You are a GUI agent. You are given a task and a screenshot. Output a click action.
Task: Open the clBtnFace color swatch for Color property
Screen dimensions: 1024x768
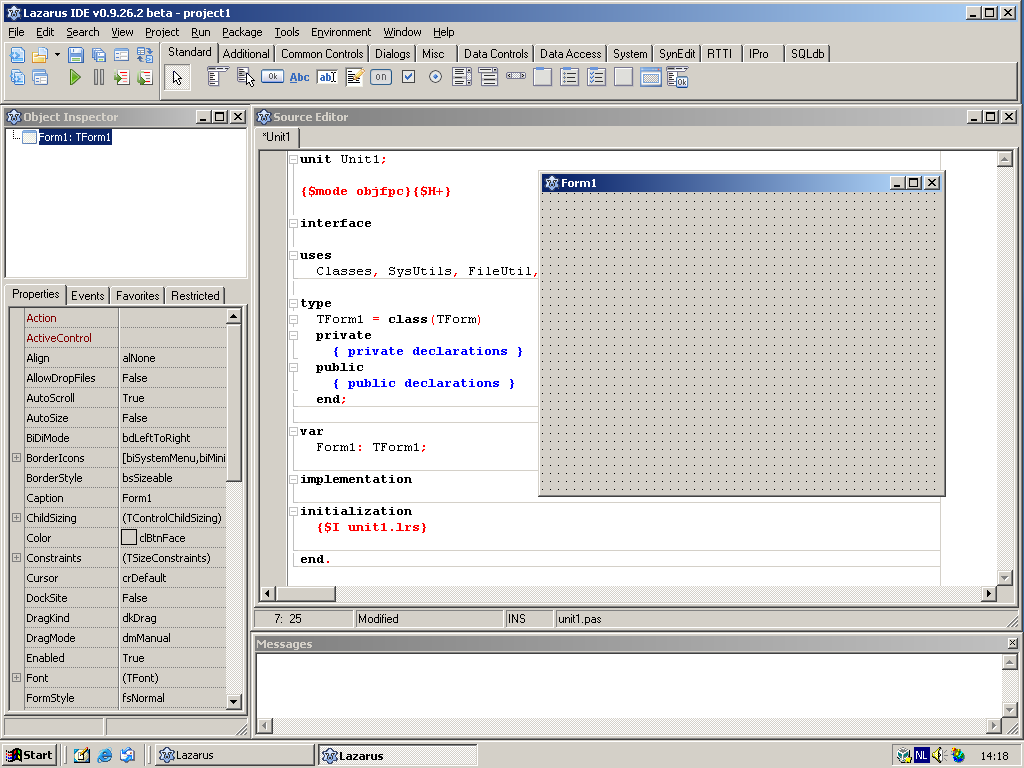click(x=129, y=538)
